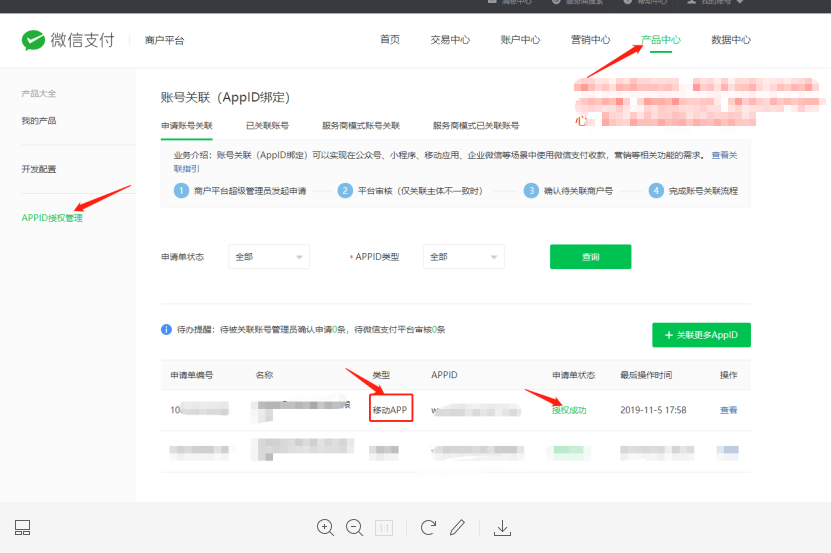Switch to 服务商模式已关联账号 tab
The width and height of the screenshot is (832, 553).
tap(476, 126)
